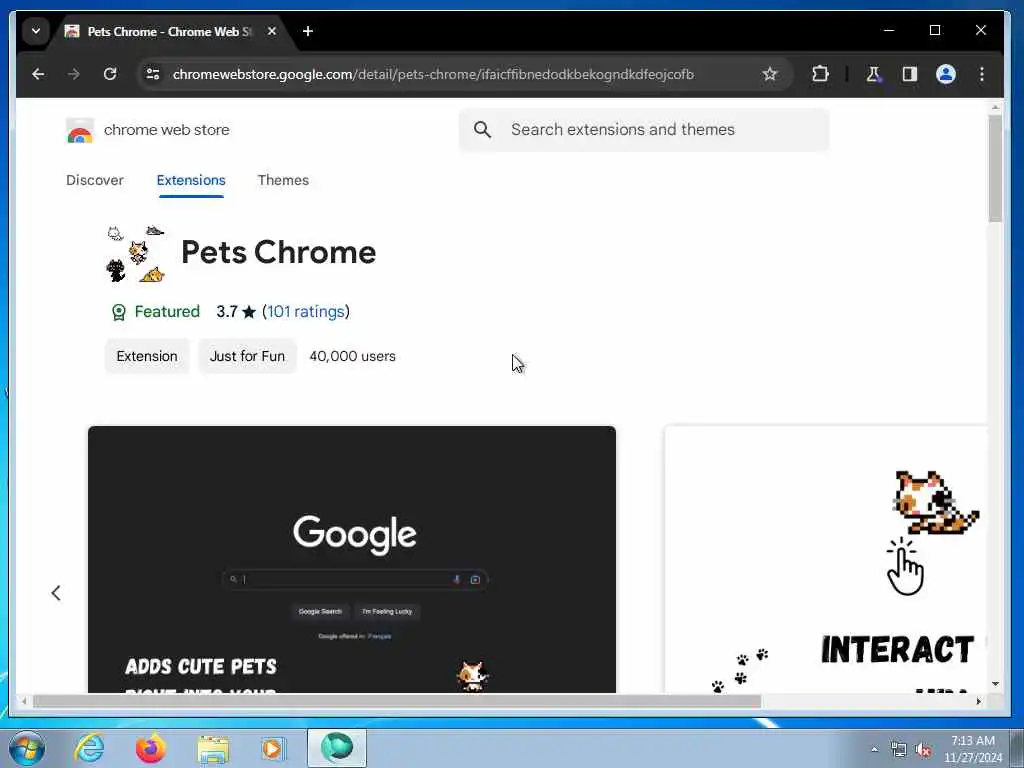Open Chrome Labs flask icon
This screenshot has width=1024, height=768.
click(873, 74)
